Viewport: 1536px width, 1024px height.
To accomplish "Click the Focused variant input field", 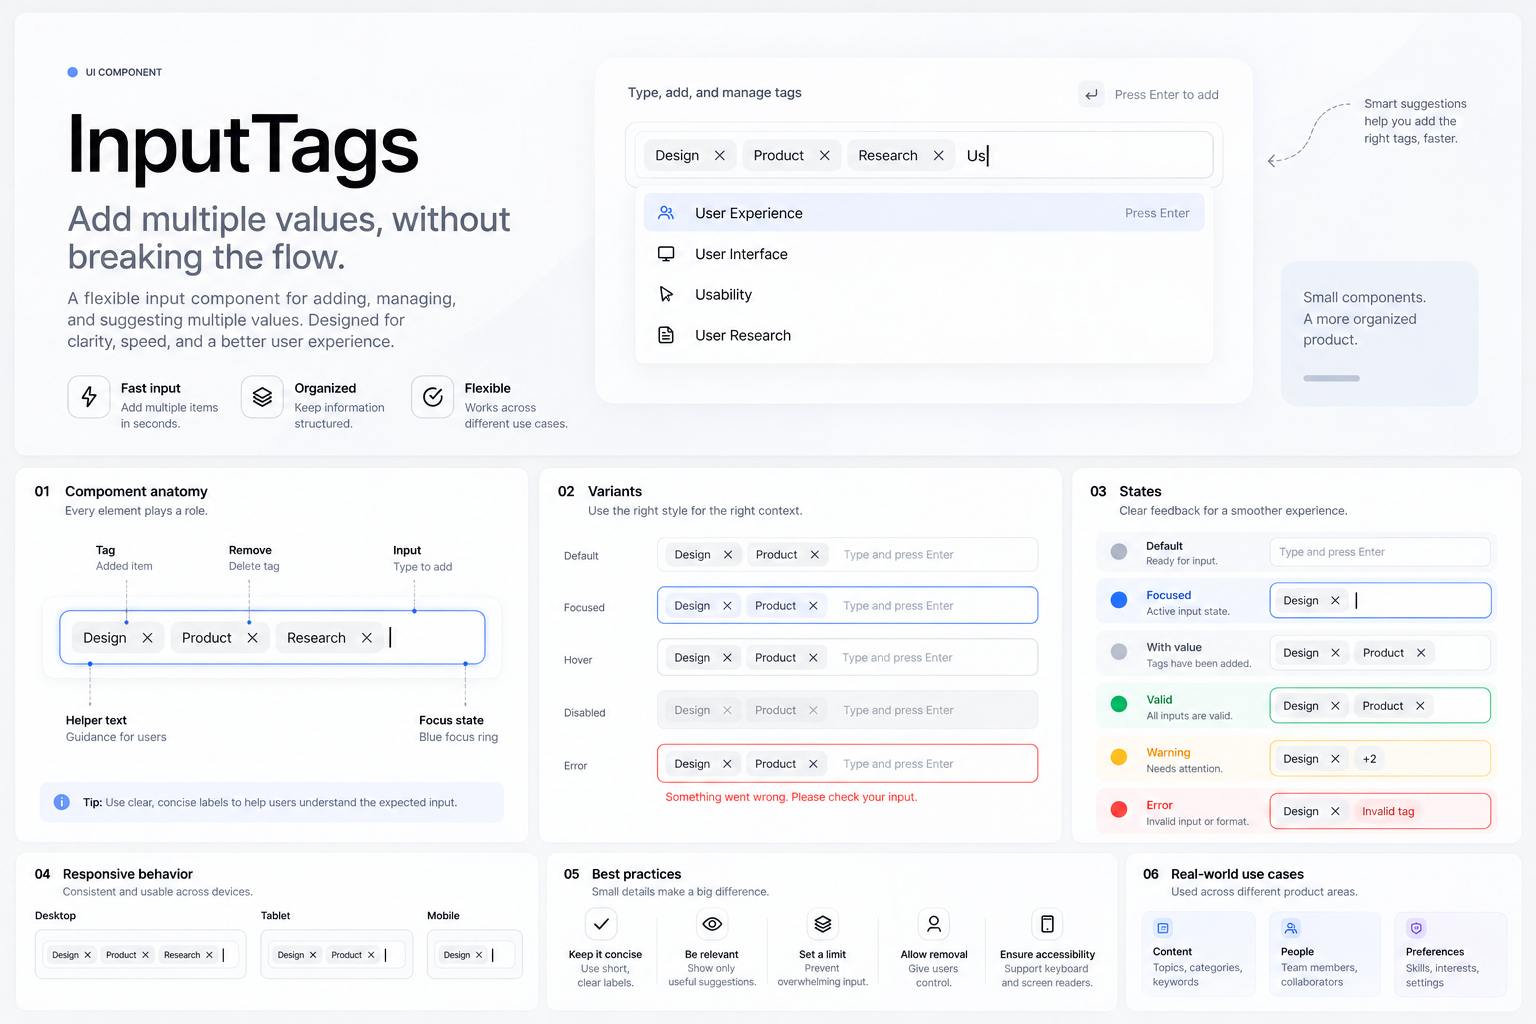I will click(847, 606).
